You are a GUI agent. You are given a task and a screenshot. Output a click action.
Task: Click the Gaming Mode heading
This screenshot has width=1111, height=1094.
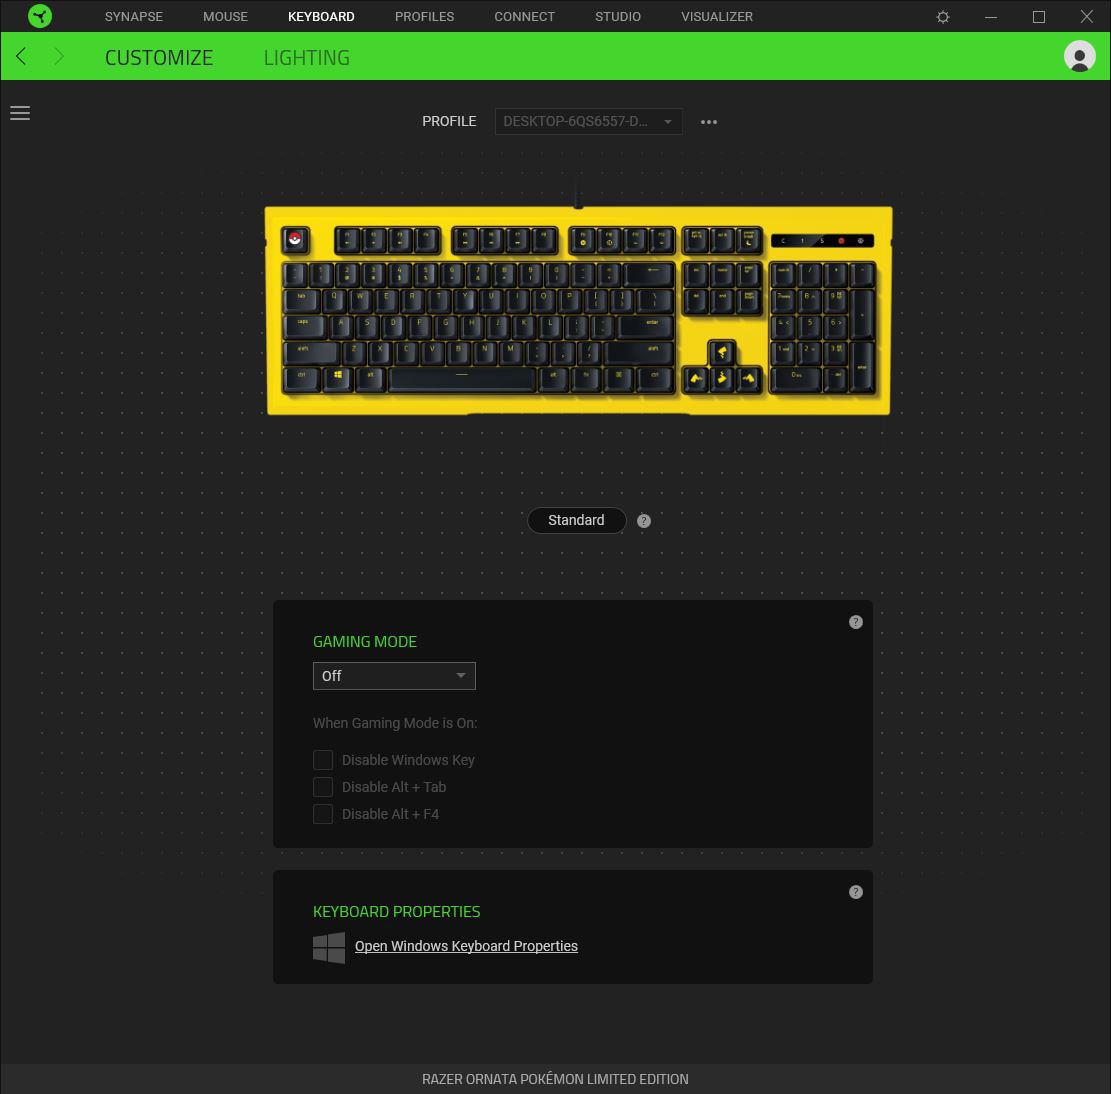coord(365,641)
